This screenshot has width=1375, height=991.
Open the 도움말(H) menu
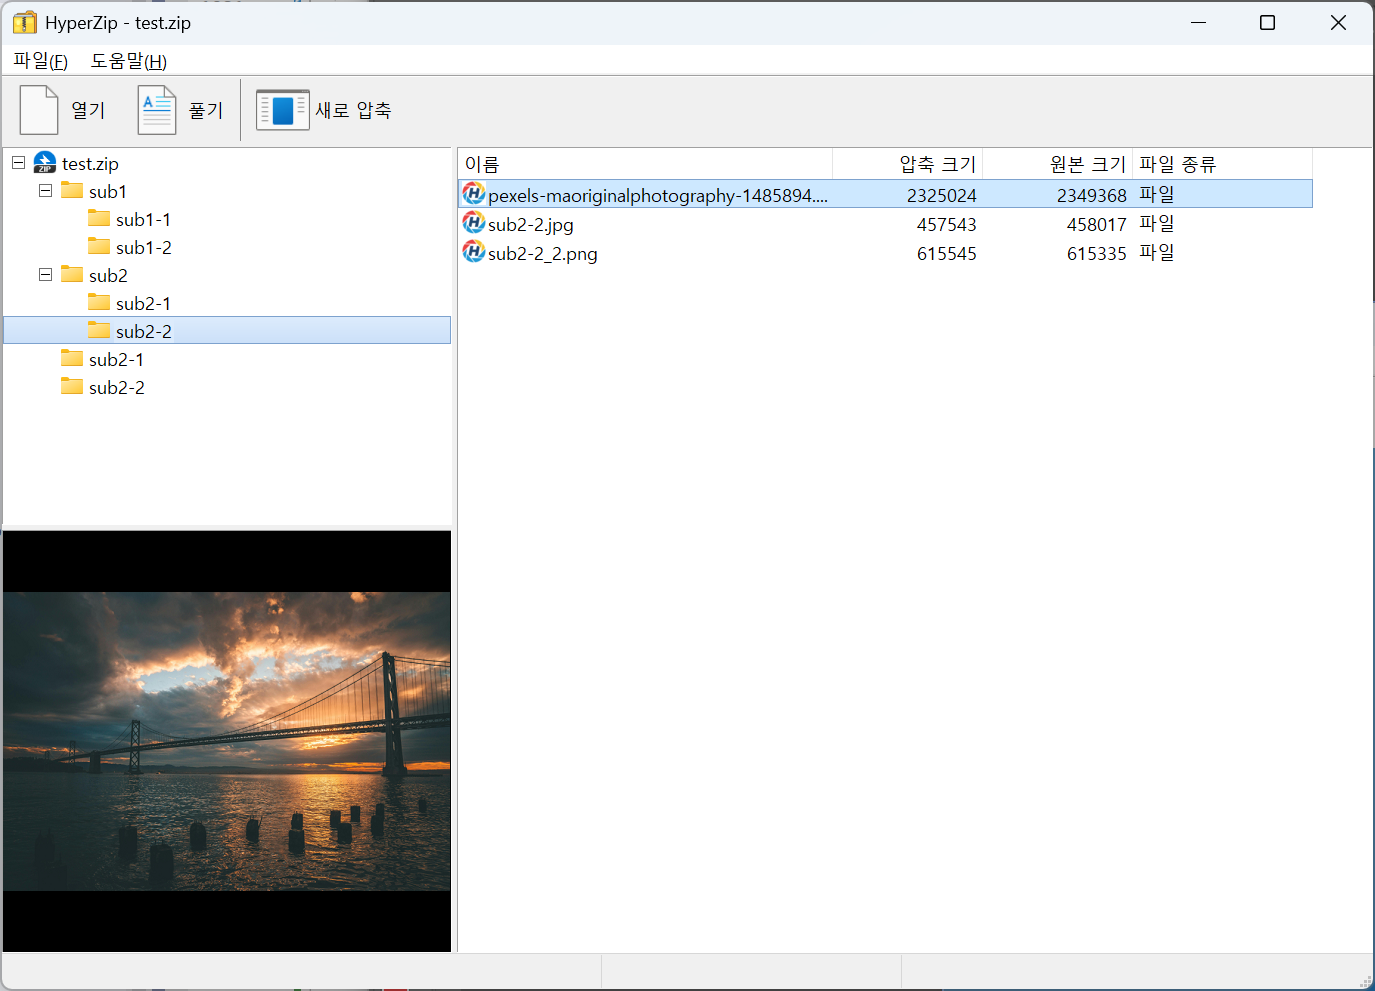[x=128, y=61]
